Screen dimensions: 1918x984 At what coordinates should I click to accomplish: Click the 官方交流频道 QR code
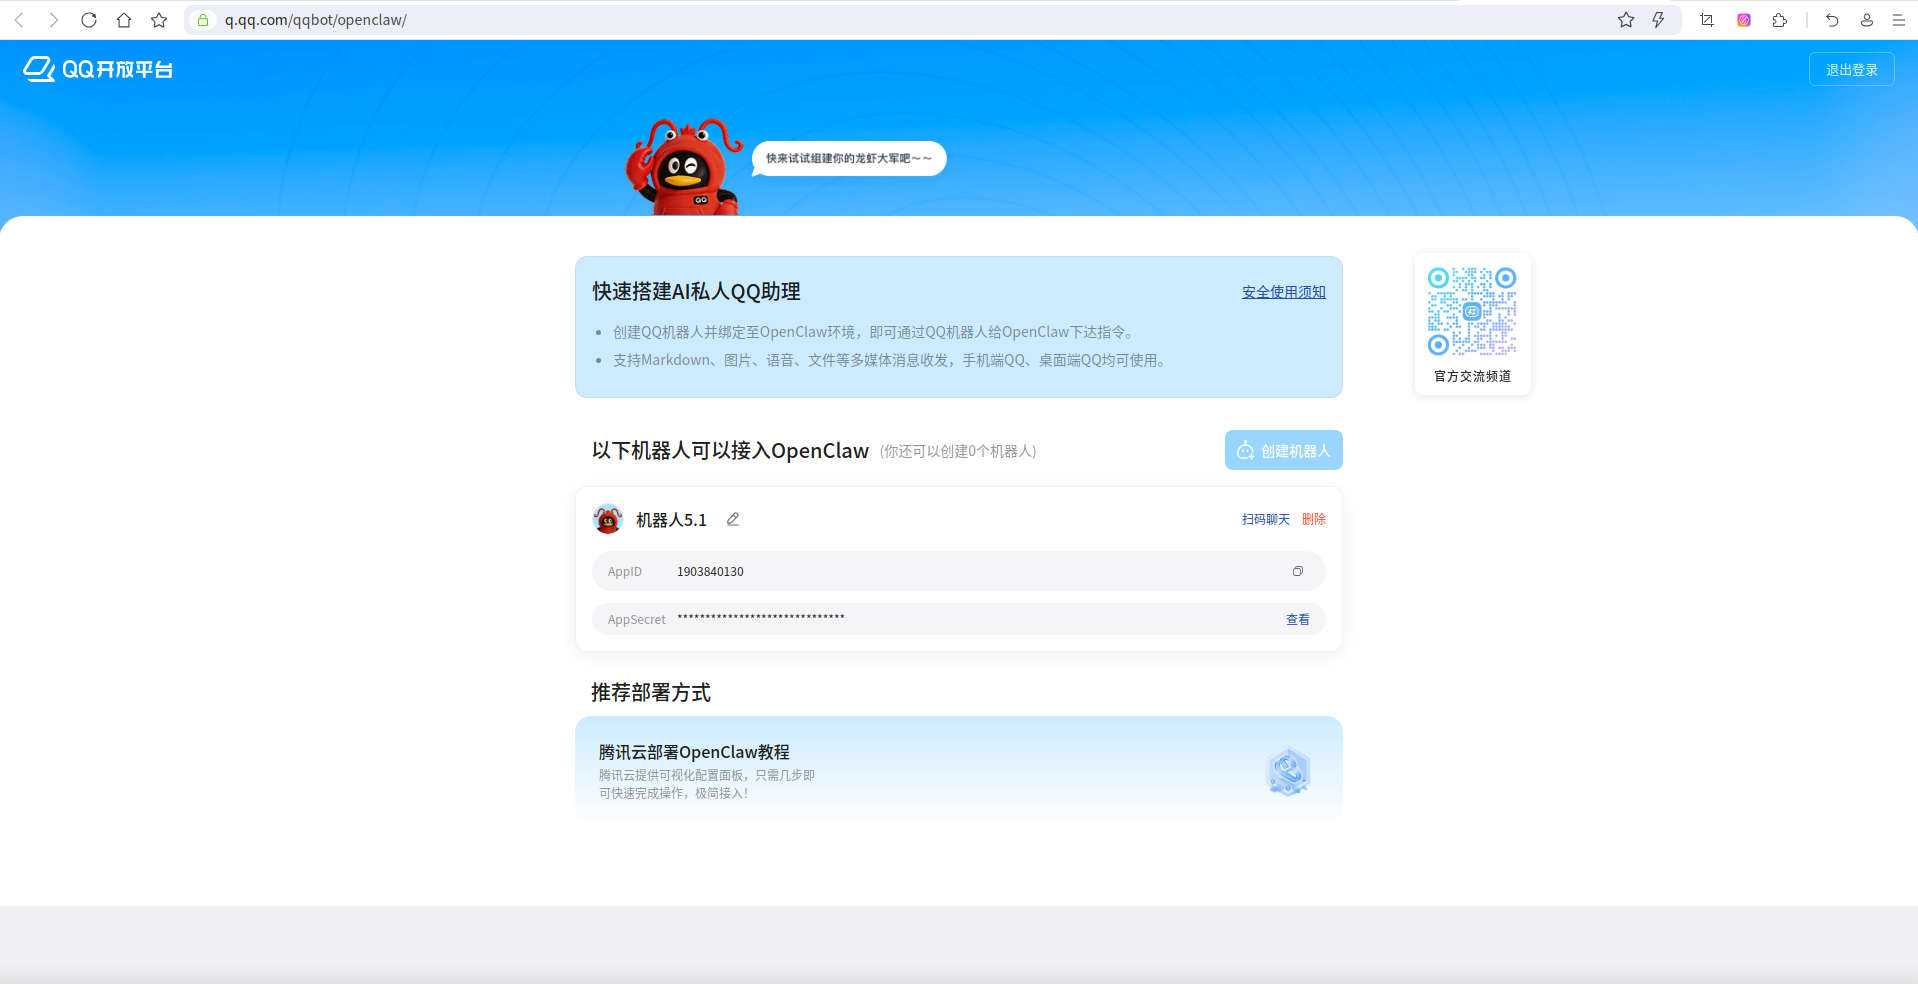(x=1472, y=311)
